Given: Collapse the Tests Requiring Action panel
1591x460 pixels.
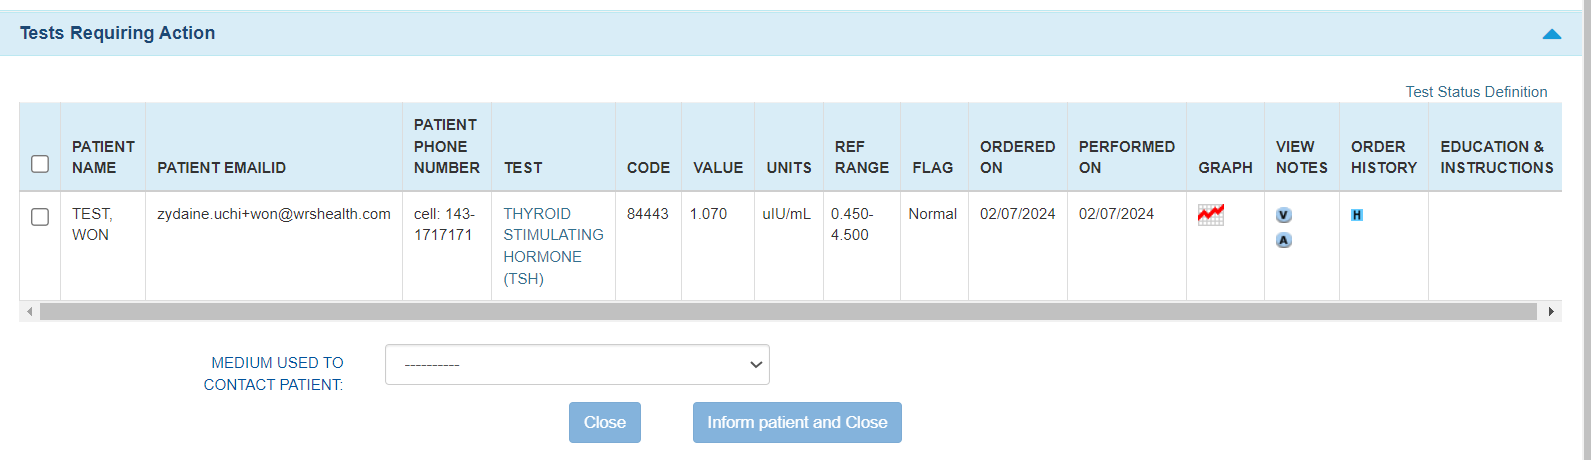Looking at the screenshot, I should tap(1551, 34).
